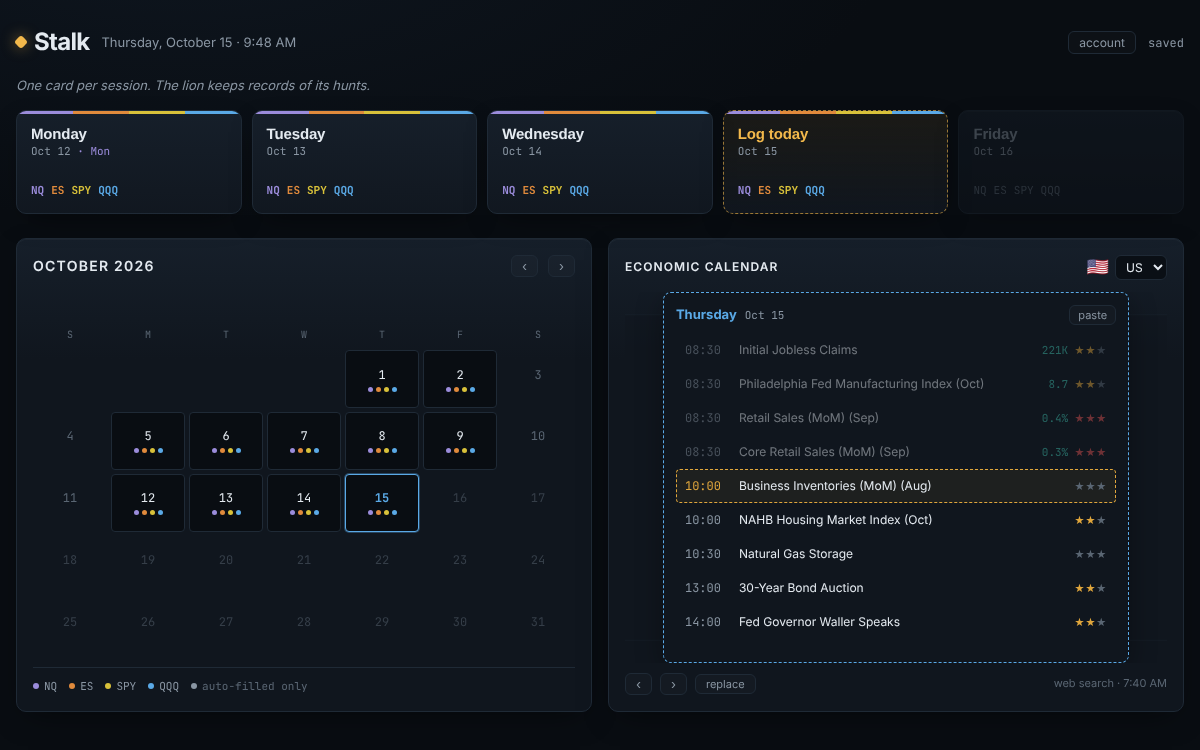Viewport: 1200px width, 750px height.
Task: Select October 9 on the calendar
Action: pos(460,441)
